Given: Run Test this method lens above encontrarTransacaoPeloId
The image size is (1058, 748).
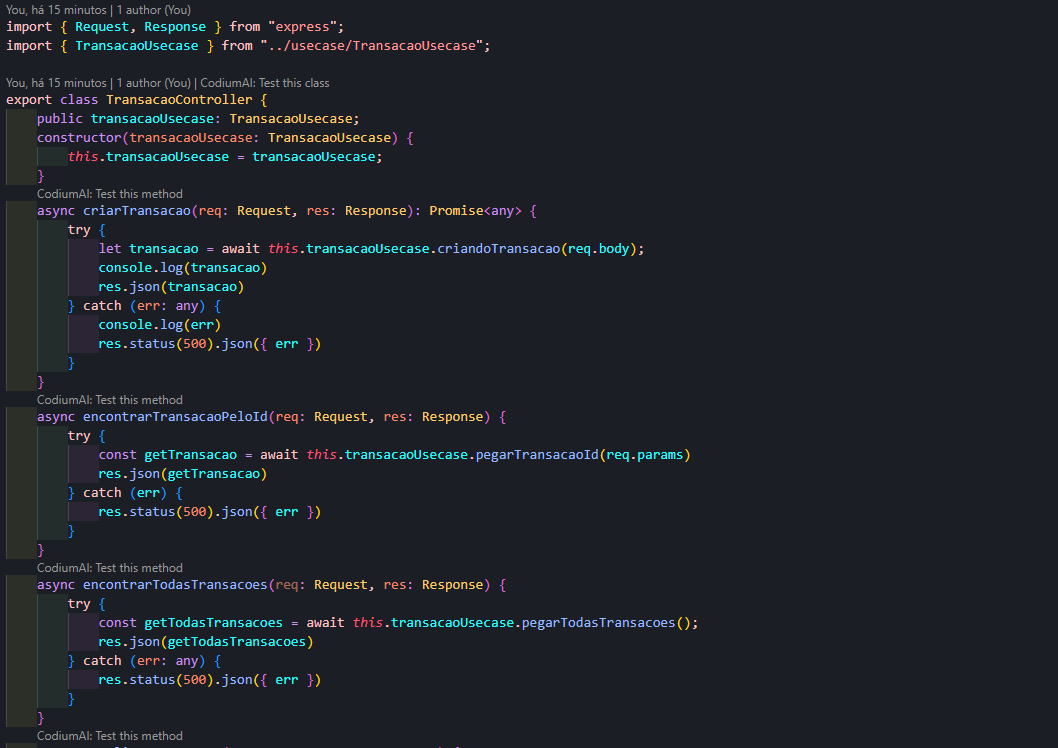Looking at the screenshot, I should [x=109, y=400].
